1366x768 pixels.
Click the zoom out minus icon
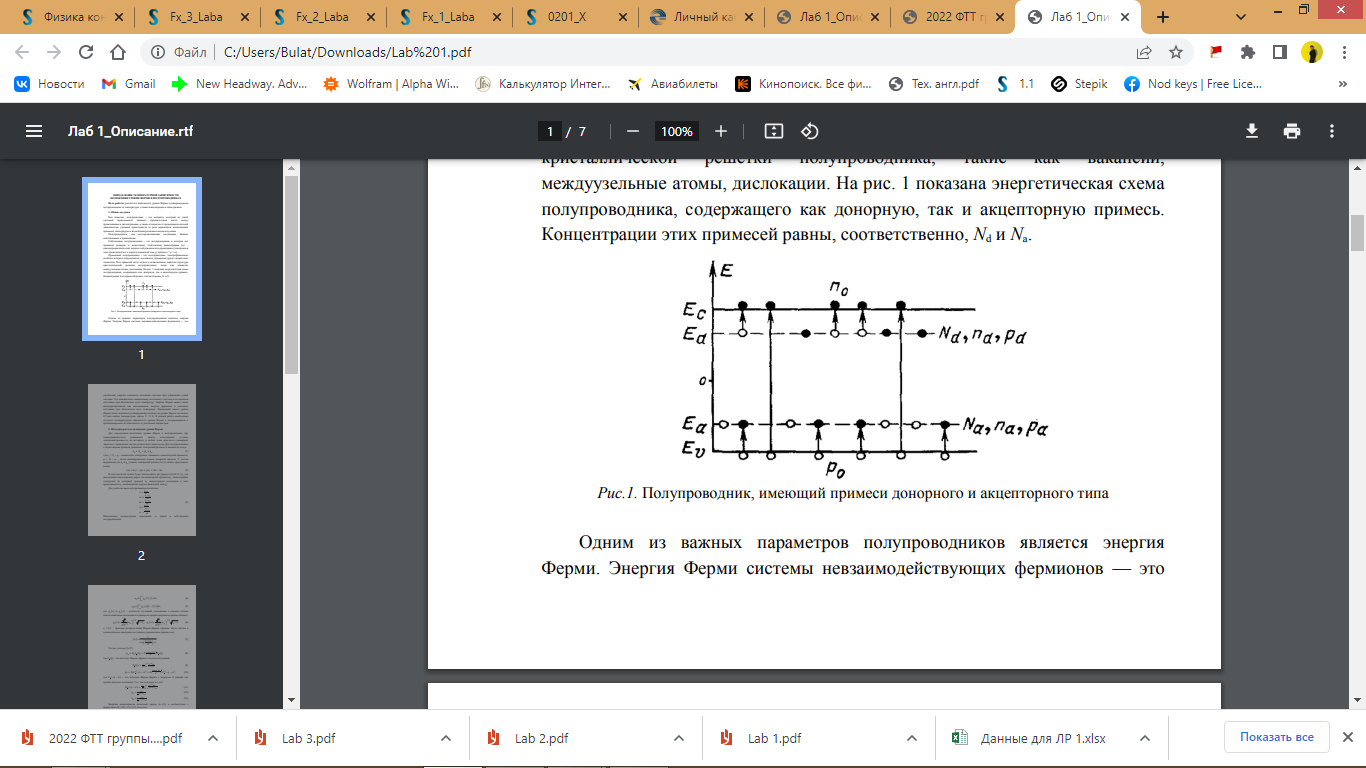[632, 131]
